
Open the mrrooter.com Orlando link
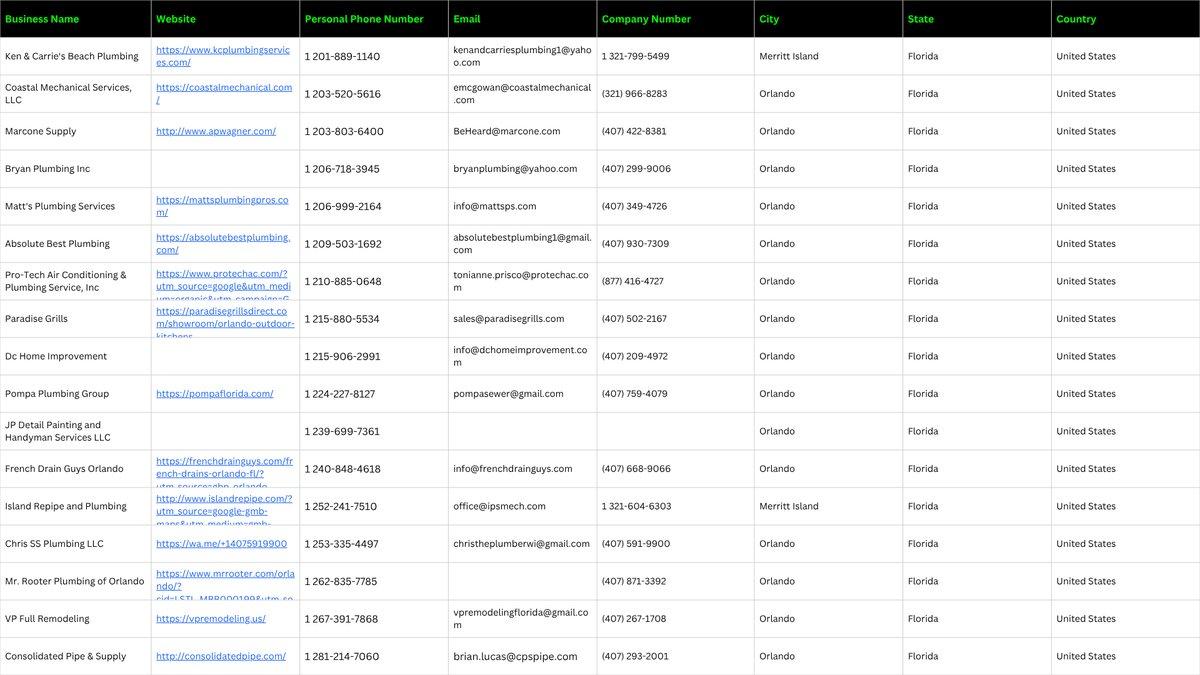225,584
